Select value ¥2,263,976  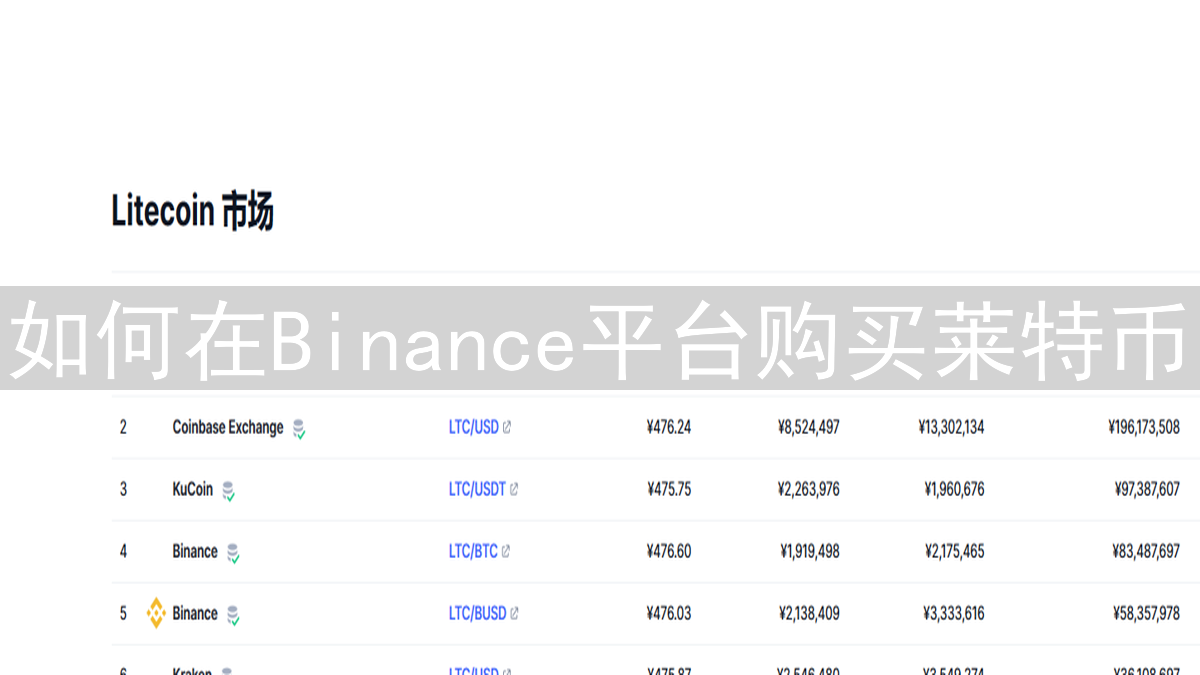[809, 489]
